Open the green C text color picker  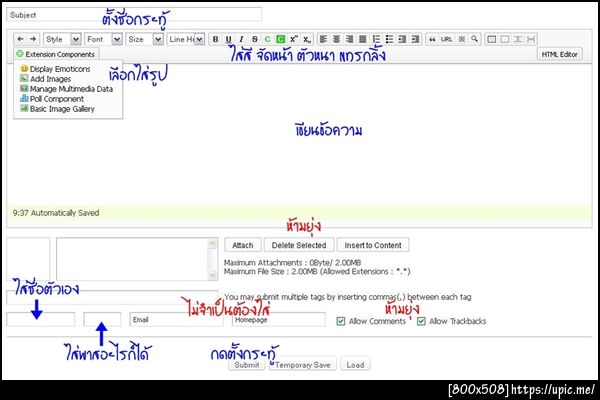pos(267,39)
